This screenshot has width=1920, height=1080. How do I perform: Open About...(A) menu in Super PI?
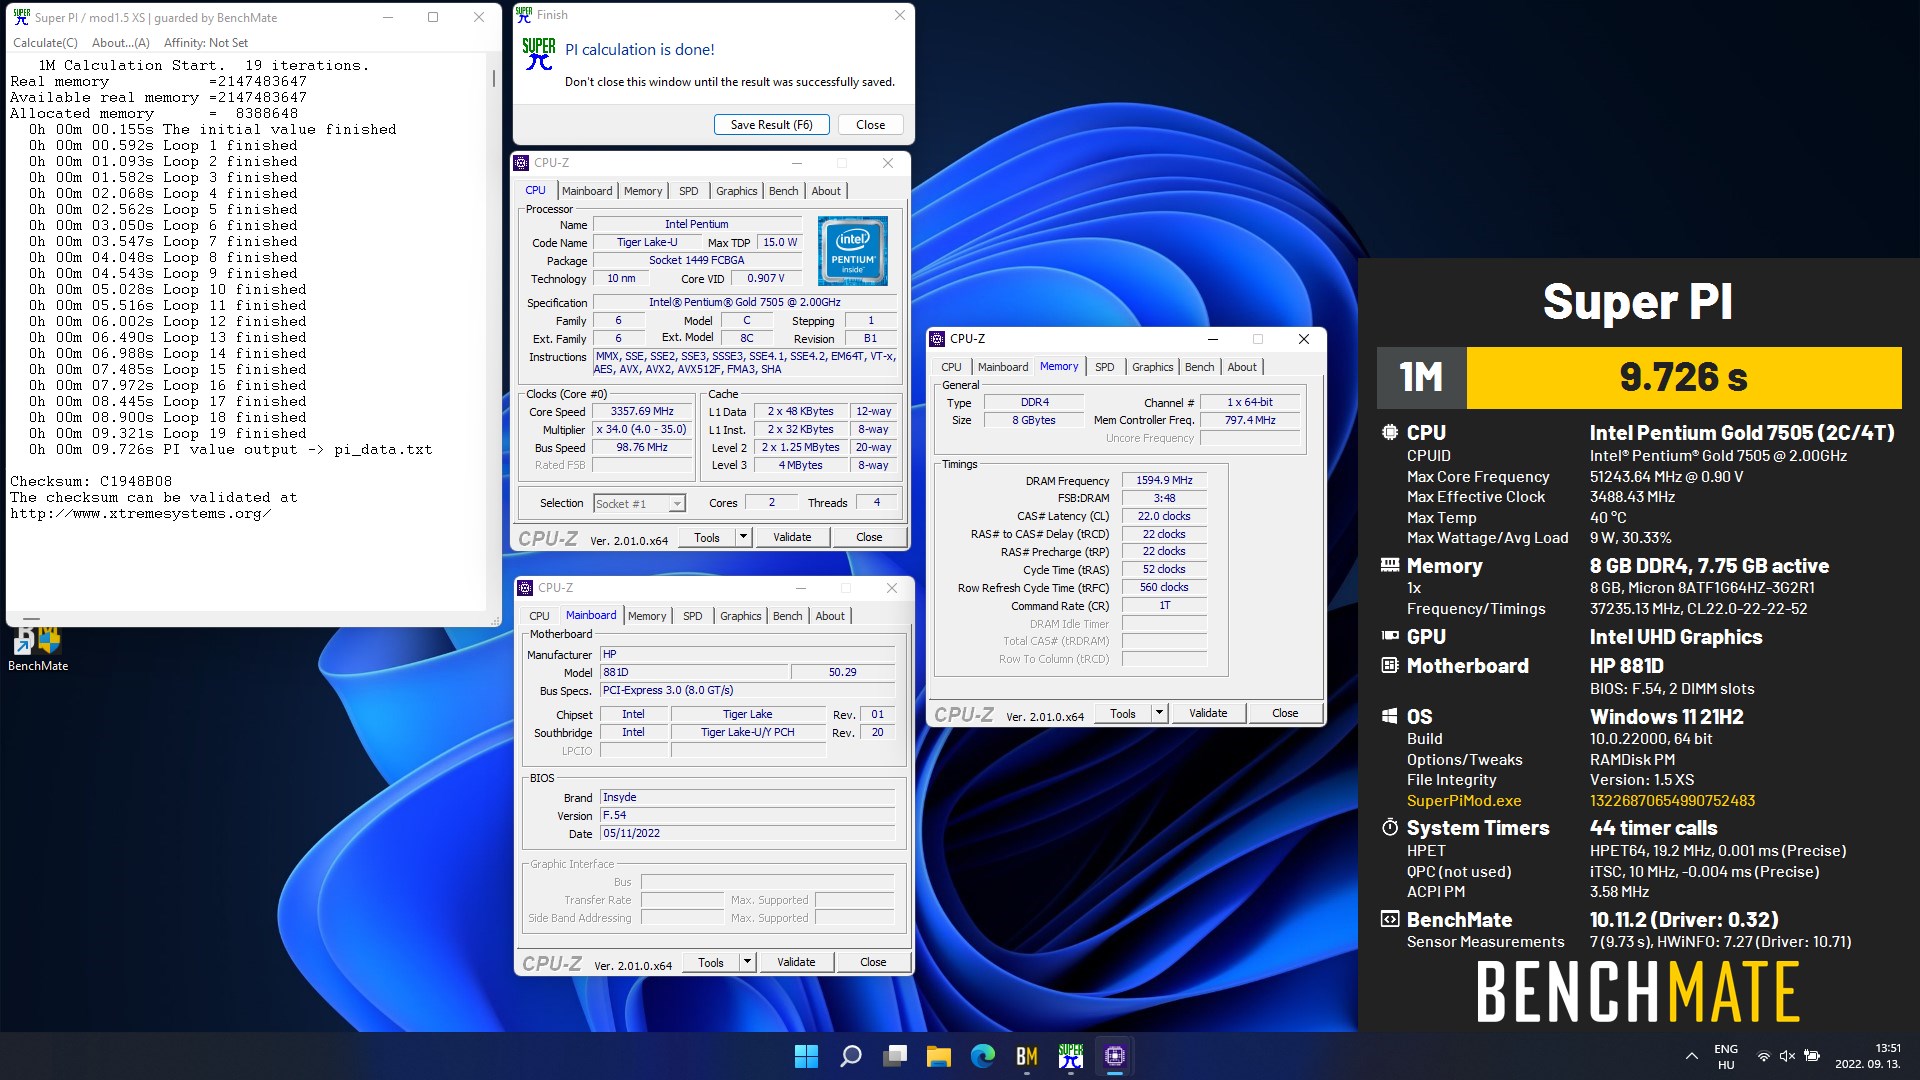[120, 43]
